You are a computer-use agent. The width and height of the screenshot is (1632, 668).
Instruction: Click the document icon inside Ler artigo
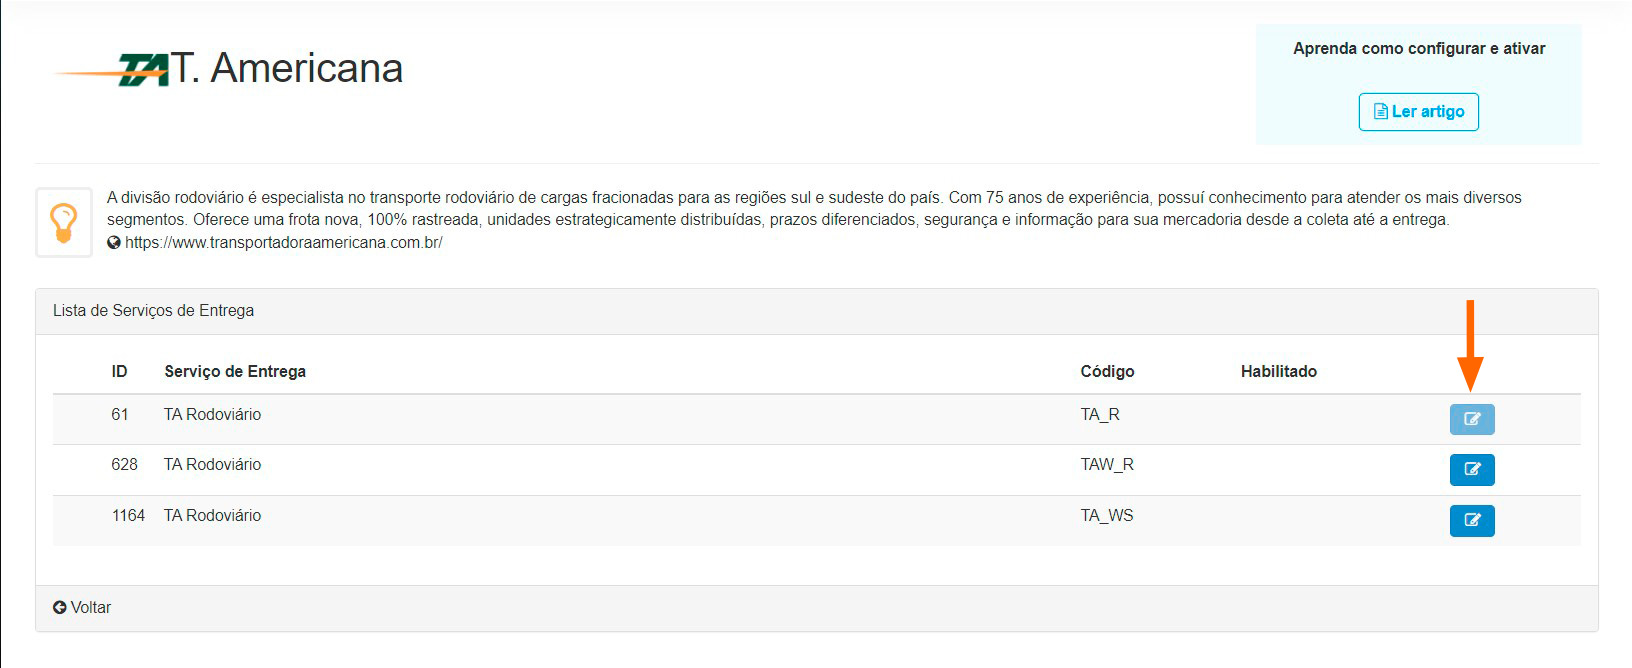click(1381, 112)
